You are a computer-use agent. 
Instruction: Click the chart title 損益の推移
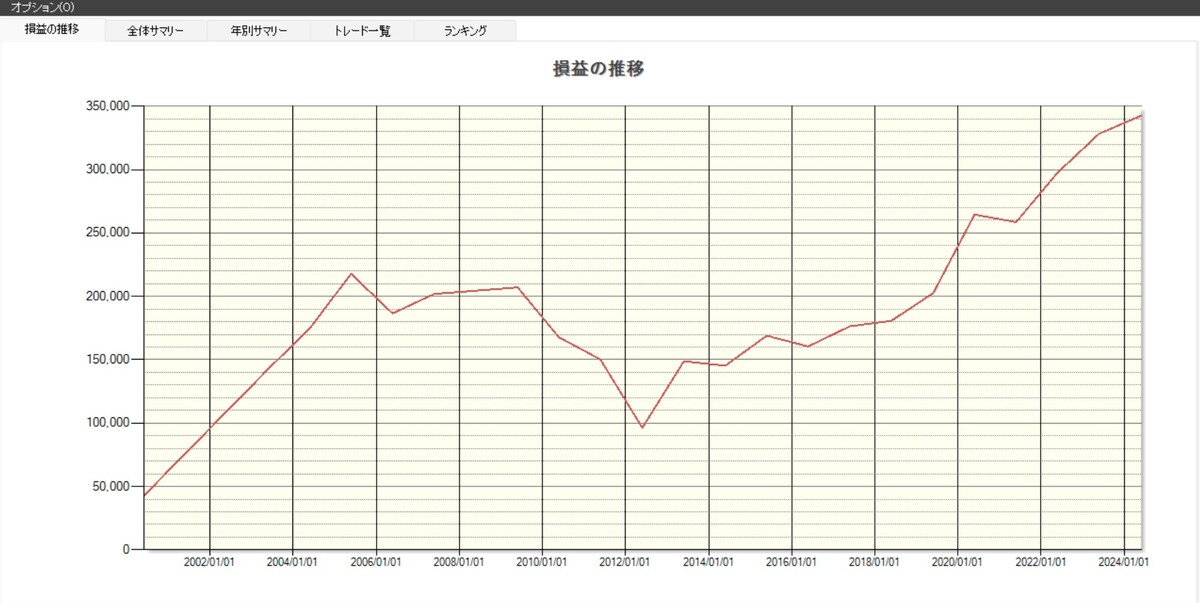599,69
